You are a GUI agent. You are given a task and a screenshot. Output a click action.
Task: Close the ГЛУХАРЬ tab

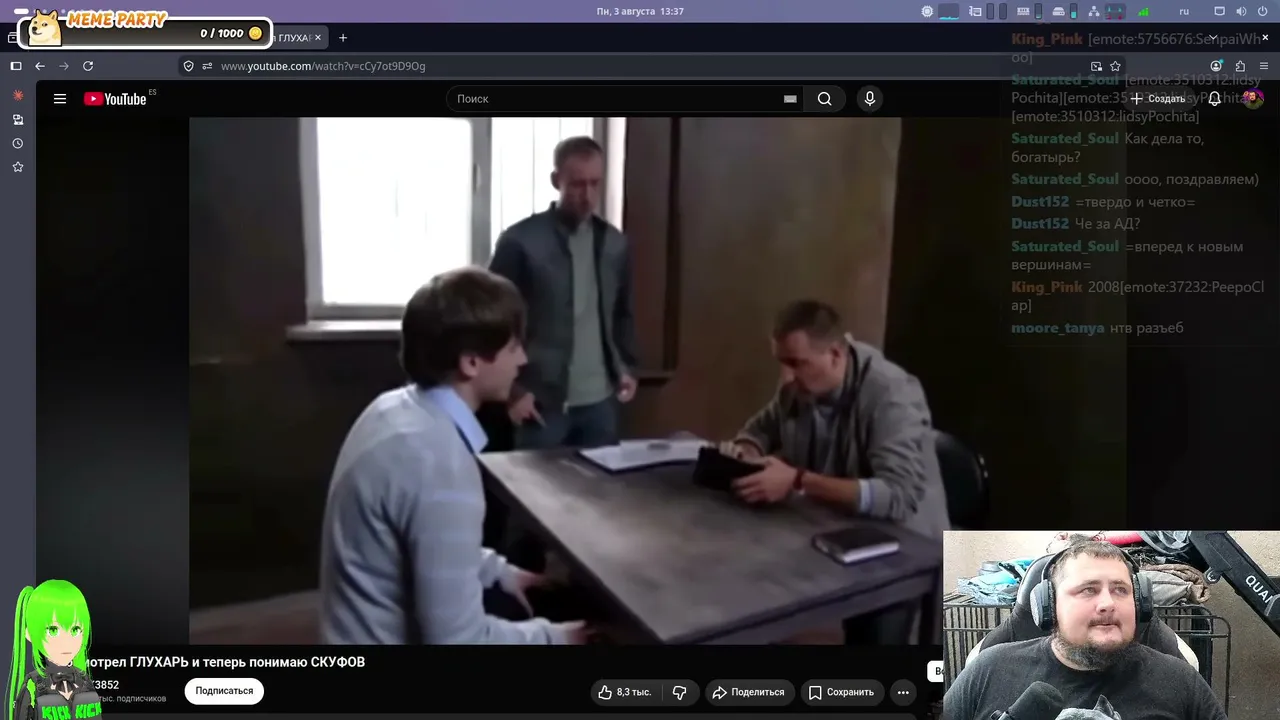pyautogui.click(x=318, y=38)
